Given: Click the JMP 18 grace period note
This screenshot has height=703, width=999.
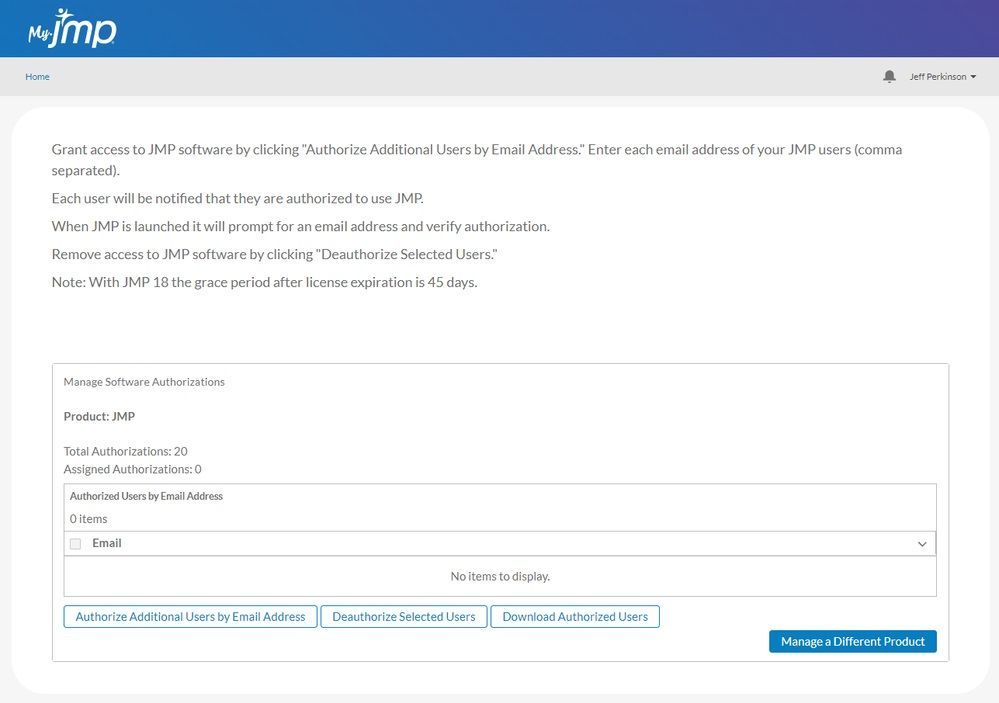Looking at the screenshot, I should tap(264, 282).
